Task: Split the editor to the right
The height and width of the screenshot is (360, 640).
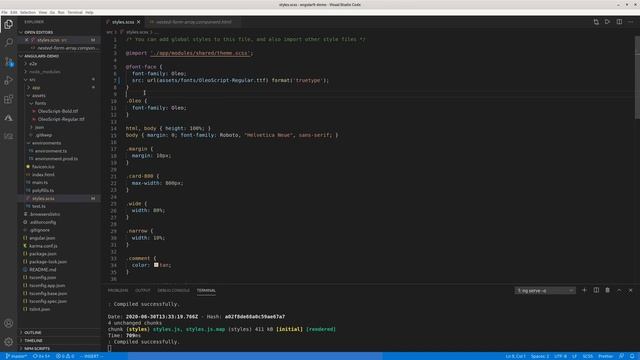Action: click(619, 22)
